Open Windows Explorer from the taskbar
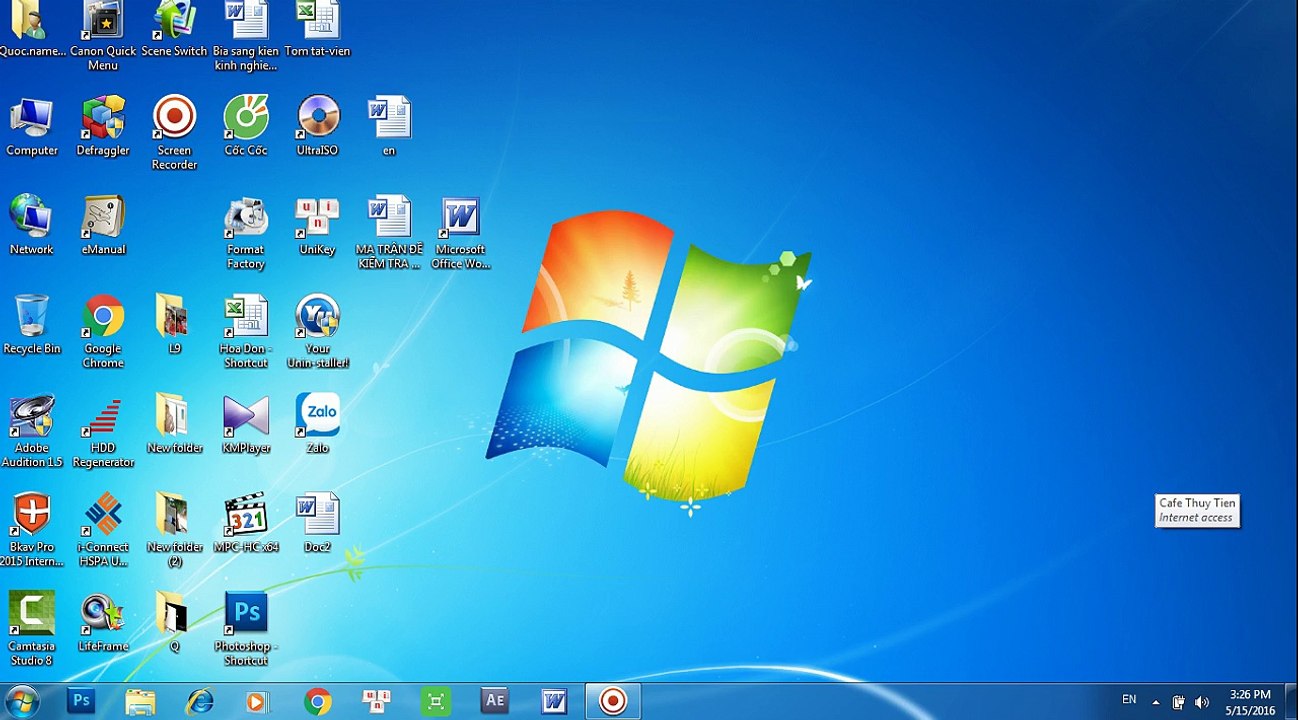Screen dimensions: 1298x720 (x=140, y=701)
